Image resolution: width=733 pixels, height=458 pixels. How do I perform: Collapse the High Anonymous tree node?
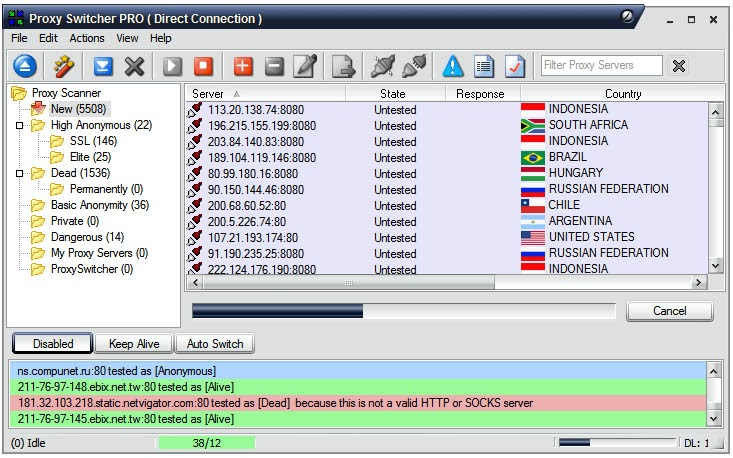[x=20, y=125]
